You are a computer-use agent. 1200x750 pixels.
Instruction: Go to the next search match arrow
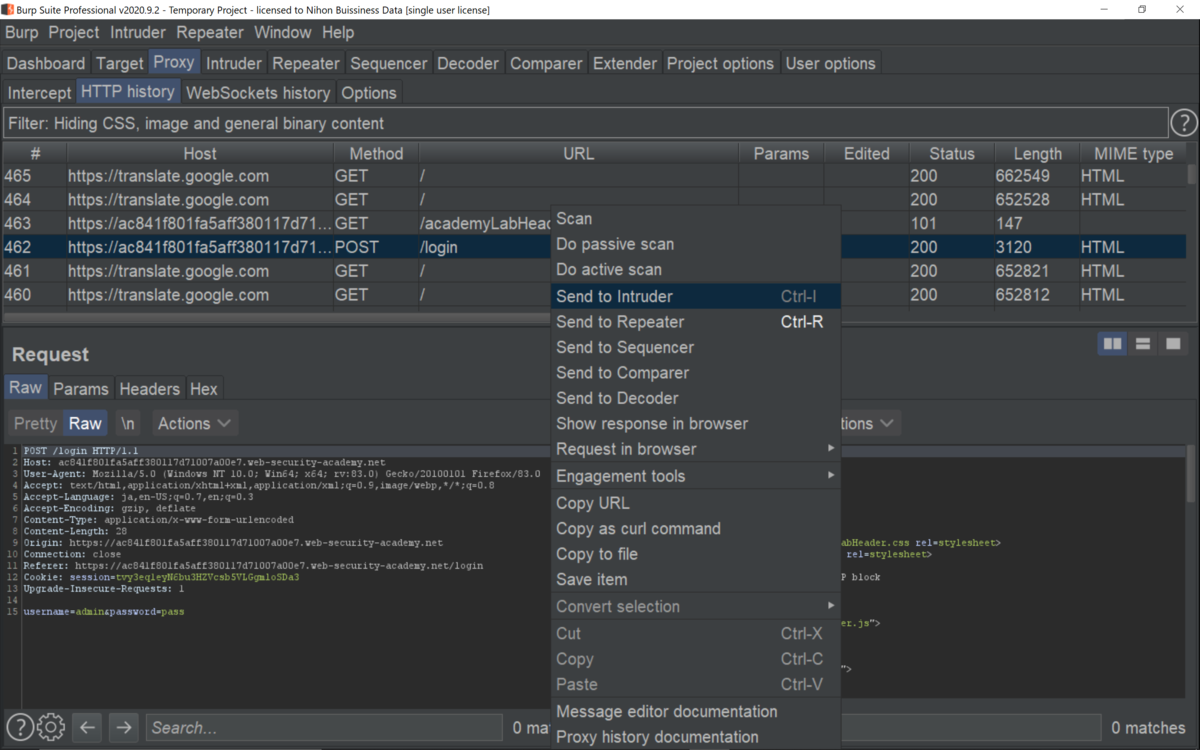(x=123, y=727)
